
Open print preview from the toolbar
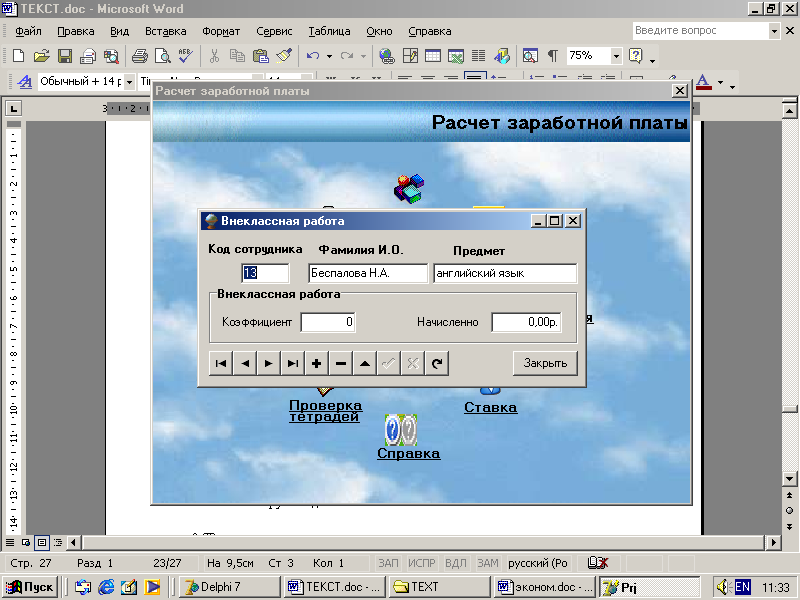pos(163,56)
